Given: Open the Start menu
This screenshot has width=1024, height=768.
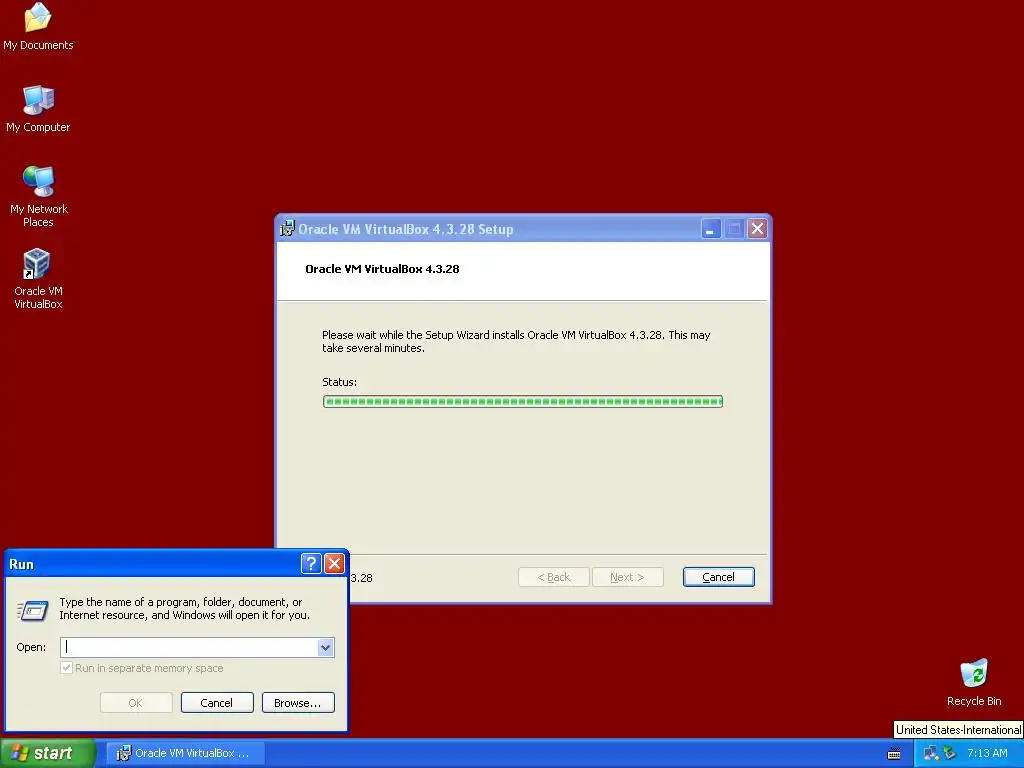Looking at the screenshot, I should click(x=48, y=753).
